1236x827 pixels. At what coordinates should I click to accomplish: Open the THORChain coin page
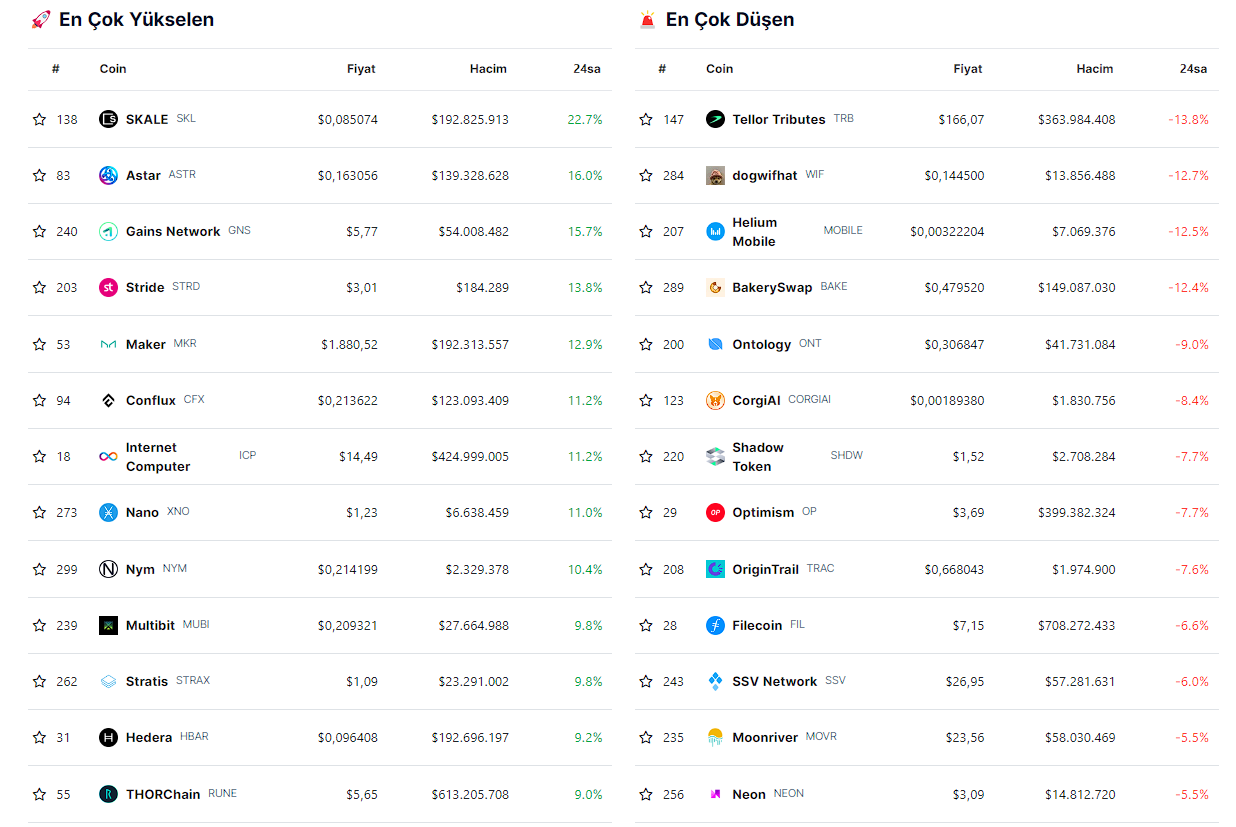(162, 795)
